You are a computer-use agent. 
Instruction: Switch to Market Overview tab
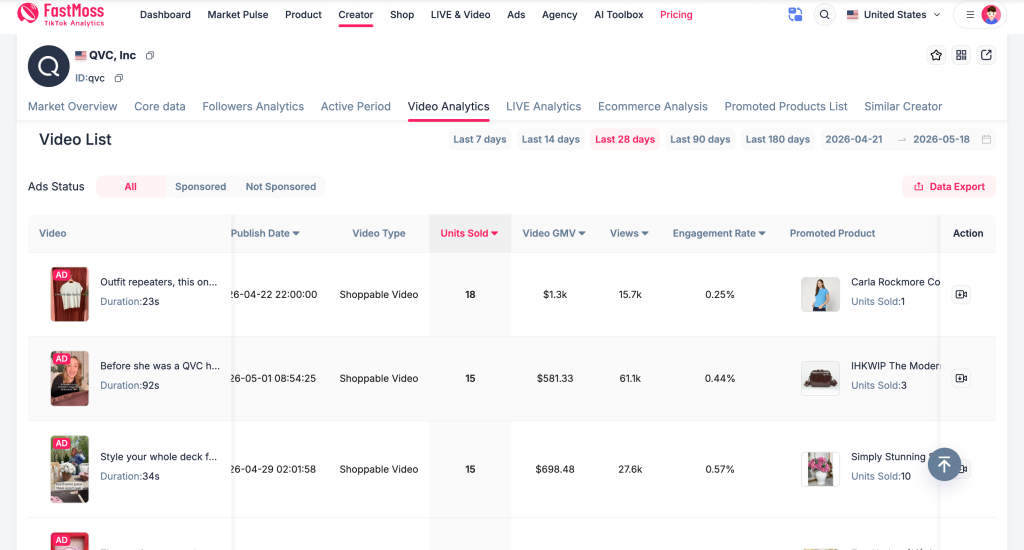72,106
